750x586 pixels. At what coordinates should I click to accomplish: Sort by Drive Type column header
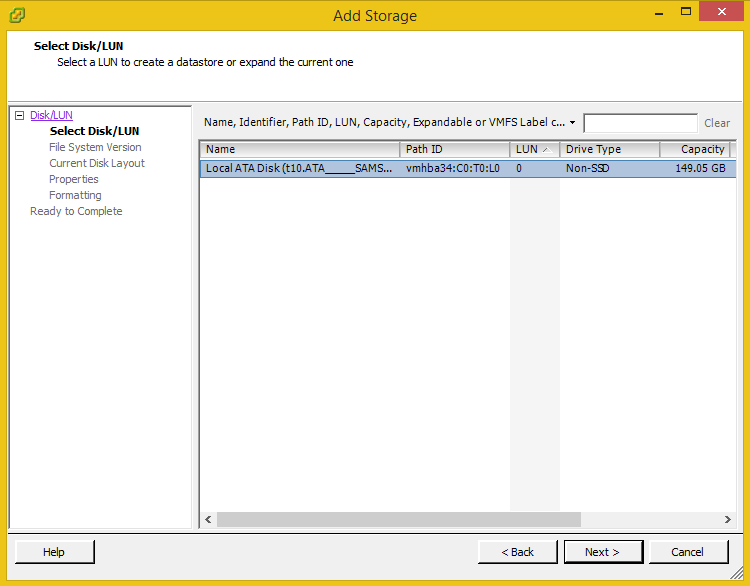coord(608,149)
